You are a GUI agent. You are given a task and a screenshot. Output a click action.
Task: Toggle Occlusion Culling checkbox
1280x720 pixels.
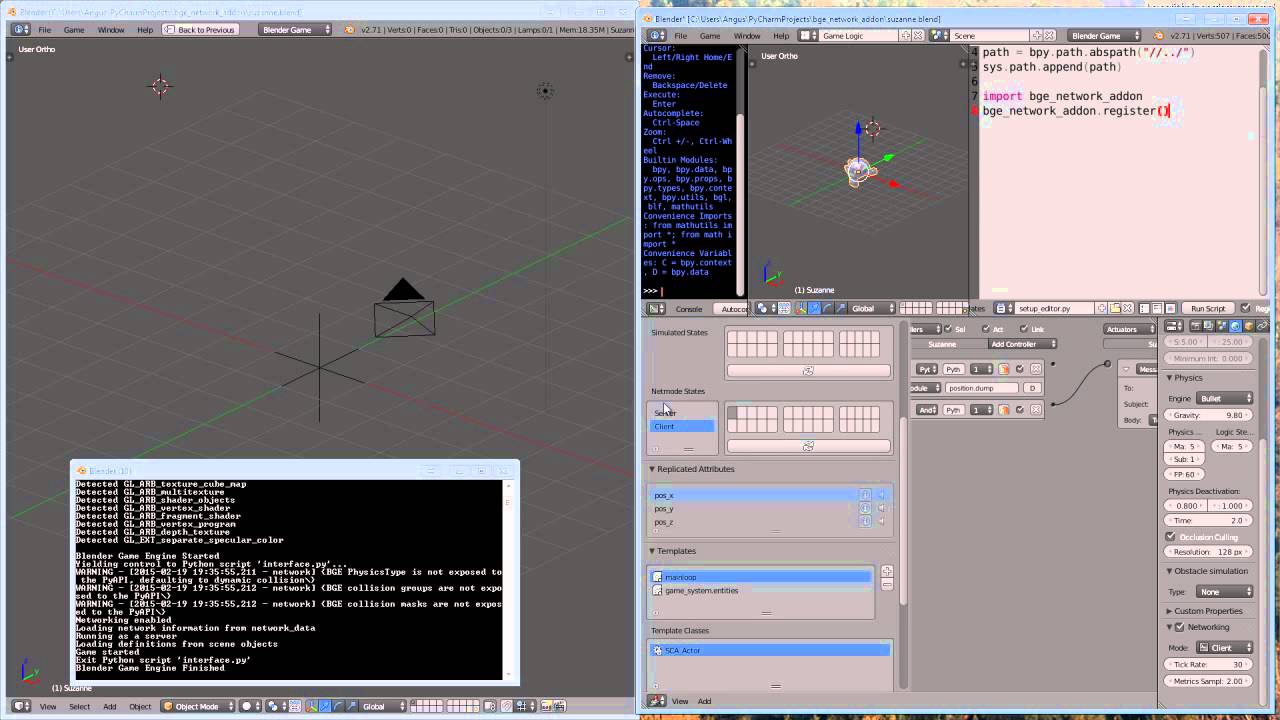click(1171, 537)
